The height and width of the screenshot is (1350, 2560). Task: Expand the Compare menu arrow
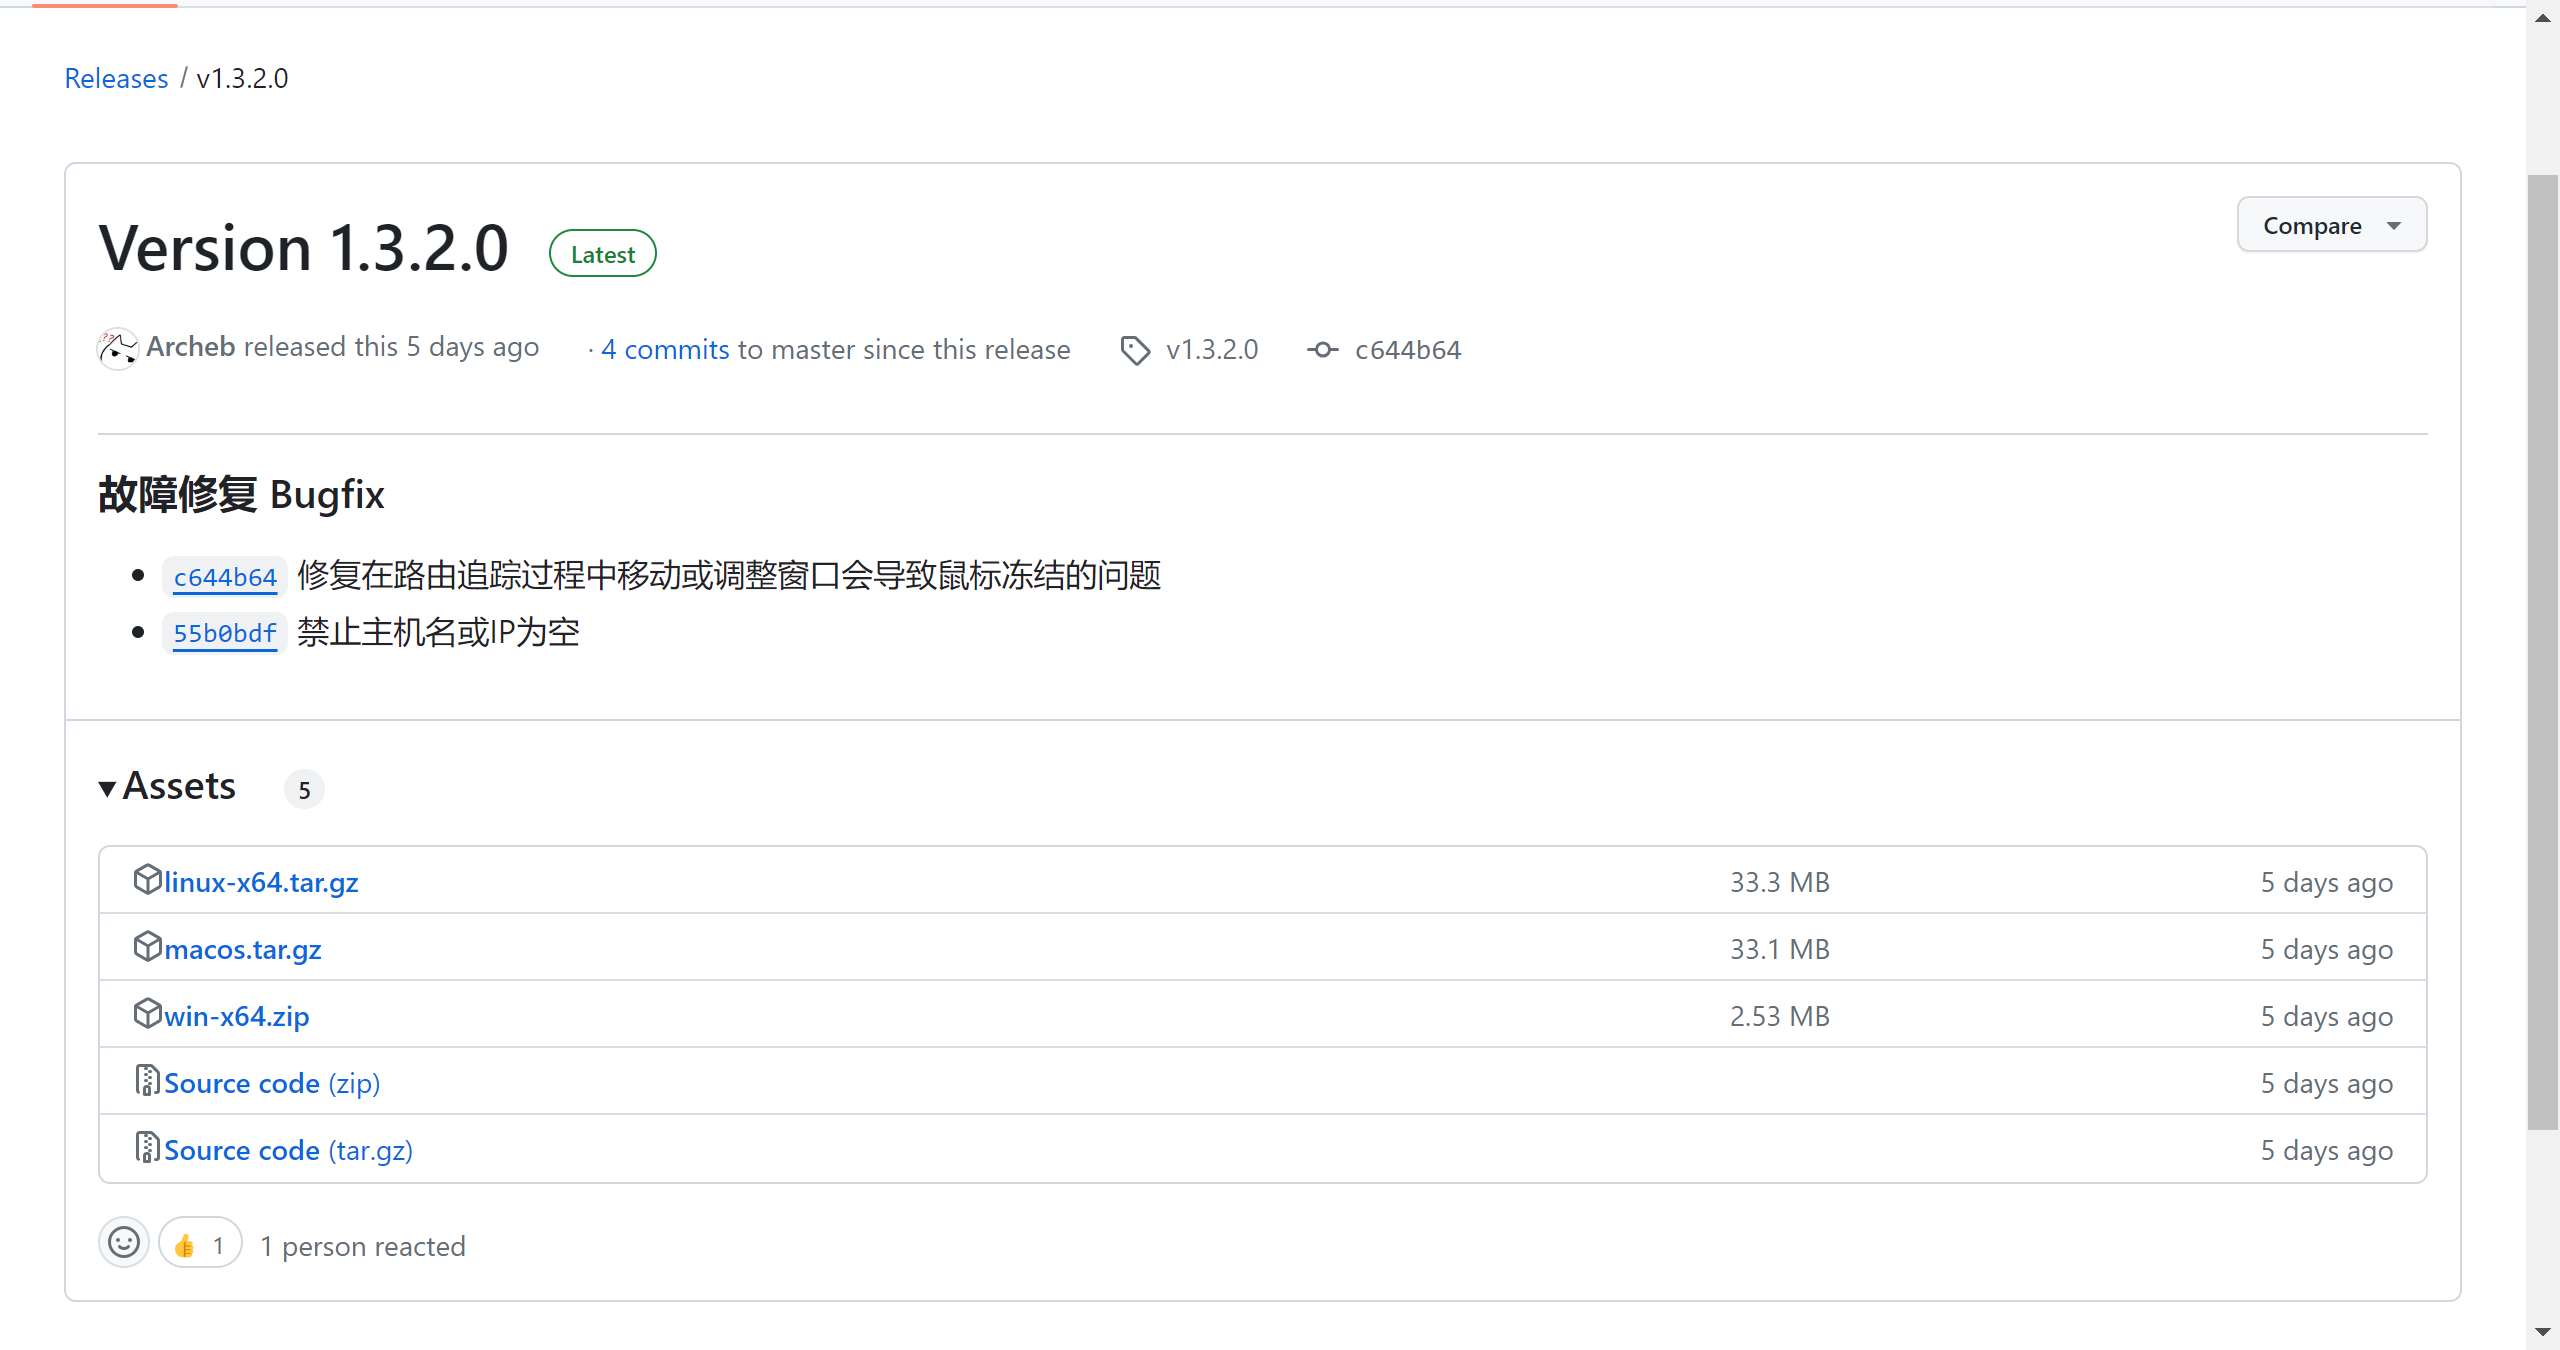pyautogui.click(x=2394, y=224)
